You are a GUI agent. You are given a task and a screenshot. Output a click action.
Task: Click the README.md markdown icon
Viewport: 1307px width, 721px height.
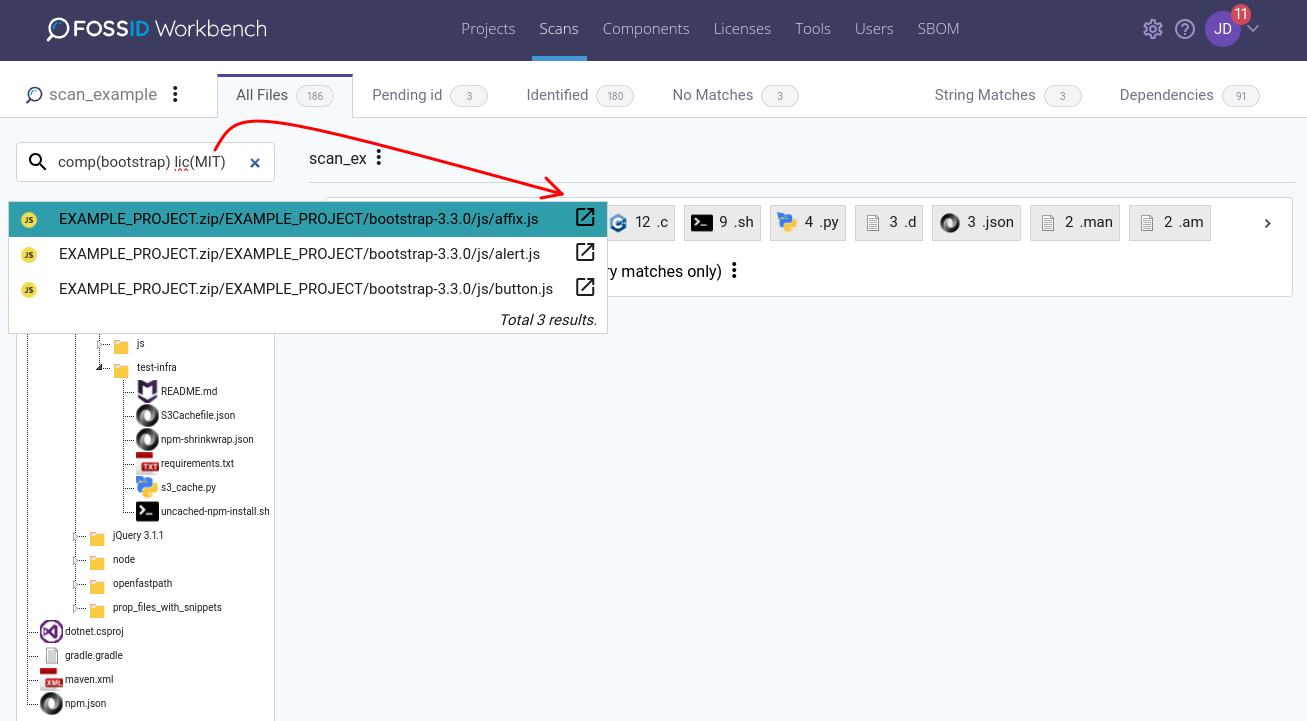147,392
